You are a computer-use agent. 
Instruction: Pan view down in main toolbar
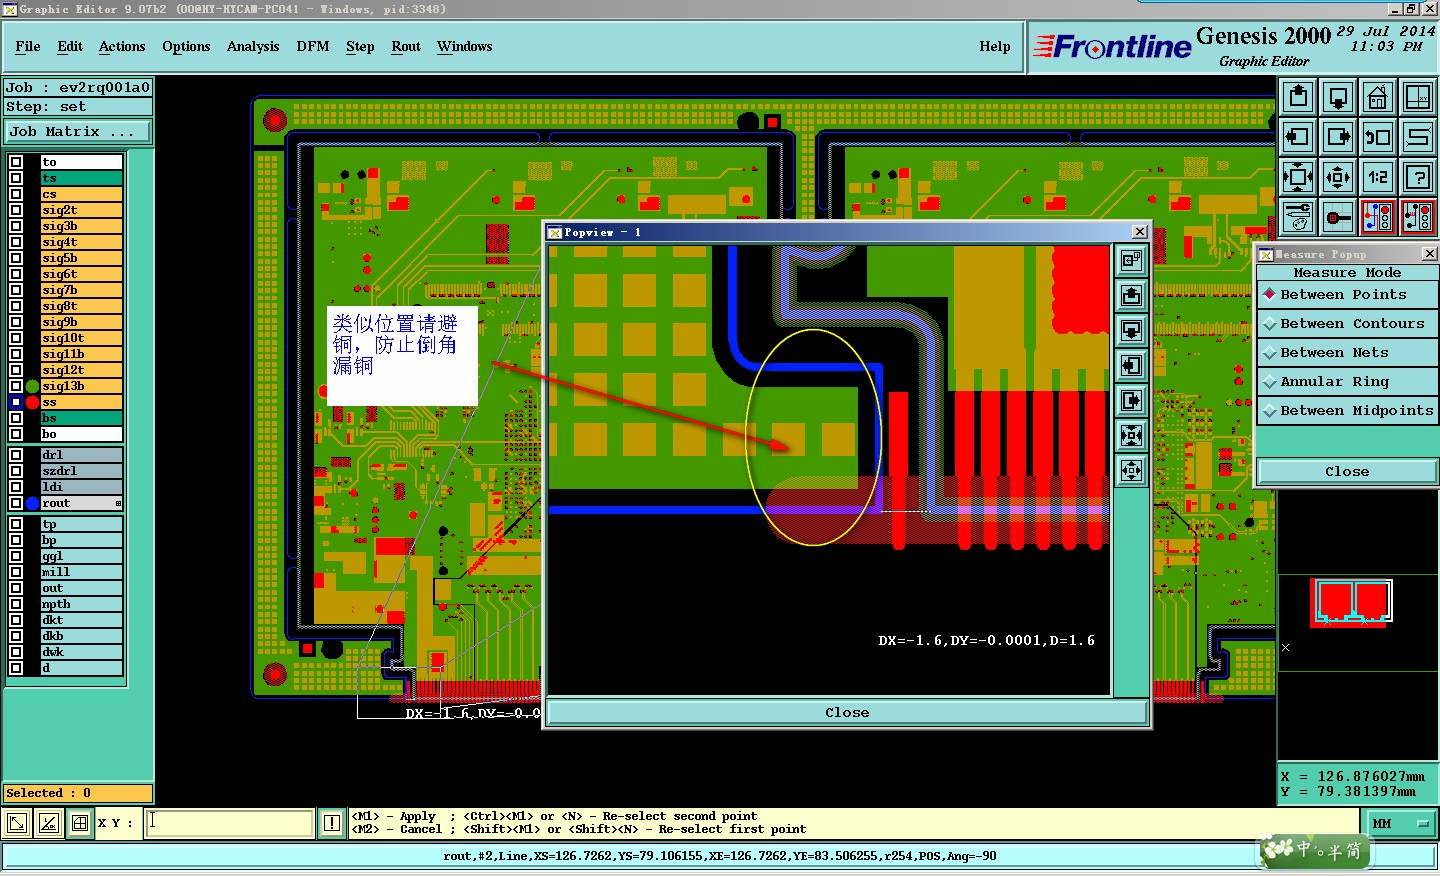[1338, 97]
